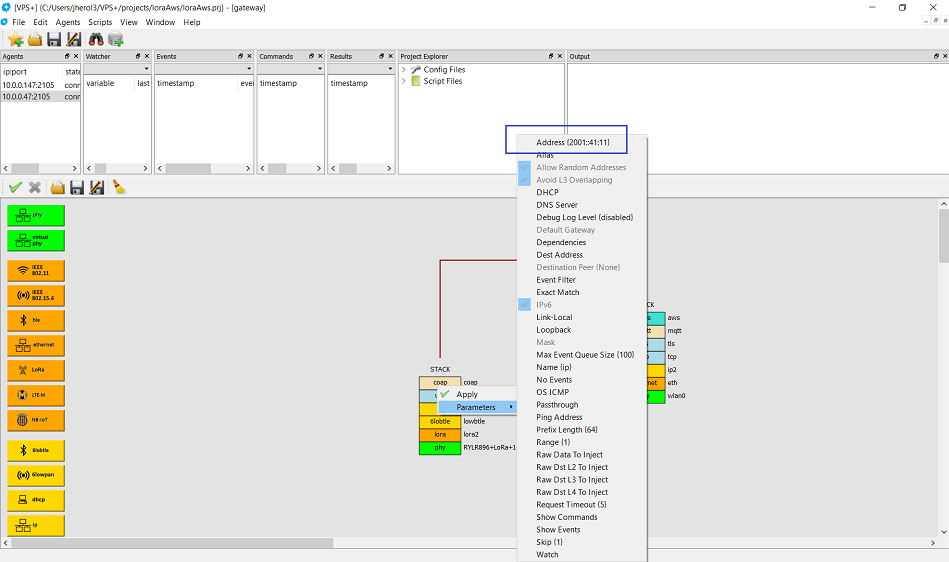Viewport: 949px width, 562px height.
Task: Select the ble Bluetooth block in palette
Action: click(x=36, y=320)
